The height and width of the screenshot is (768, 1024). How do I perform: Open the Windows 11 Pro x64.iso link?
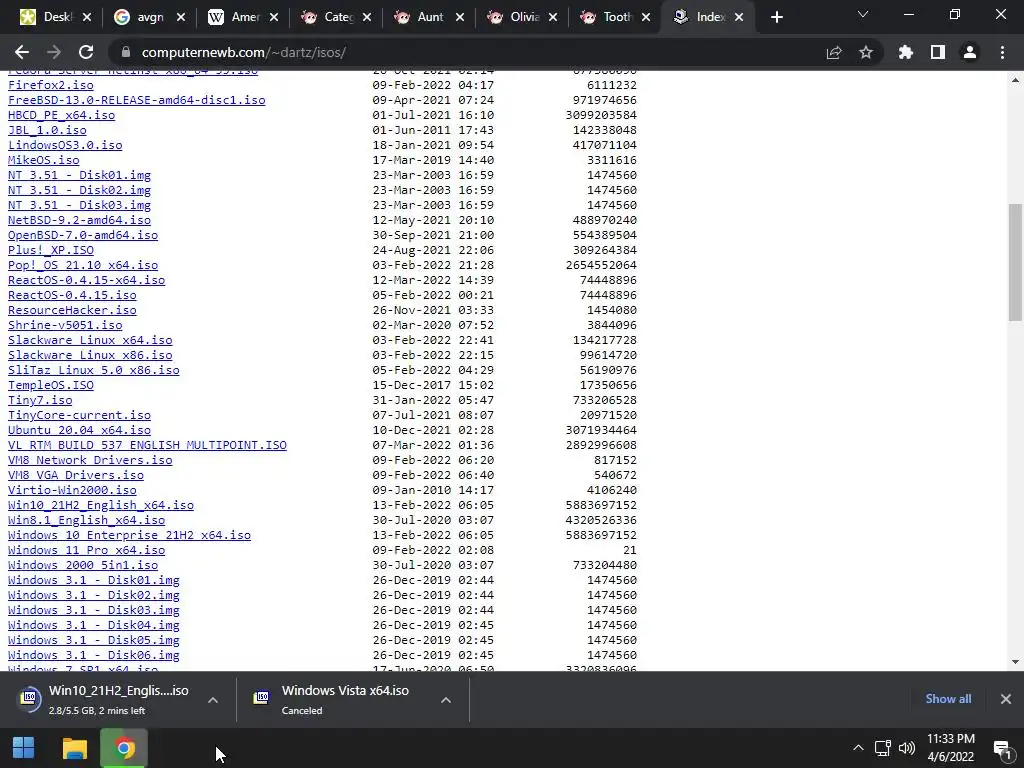click(x=86, y=551)
